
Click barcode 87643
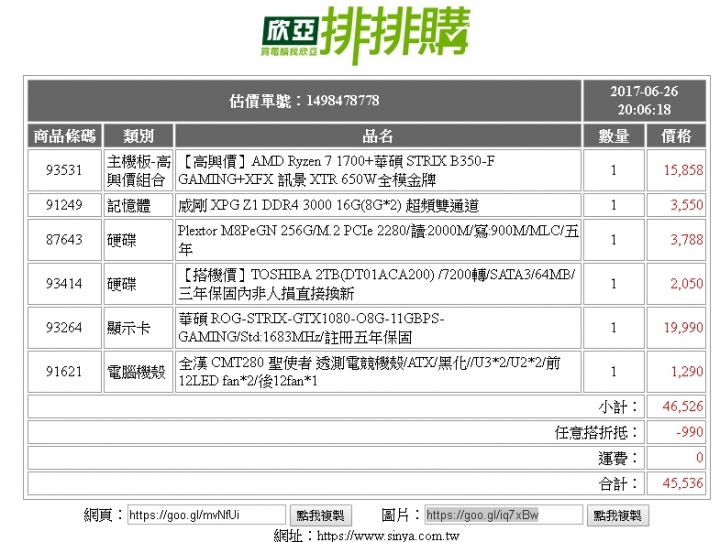pyautogui.click(x=64, y=240)
